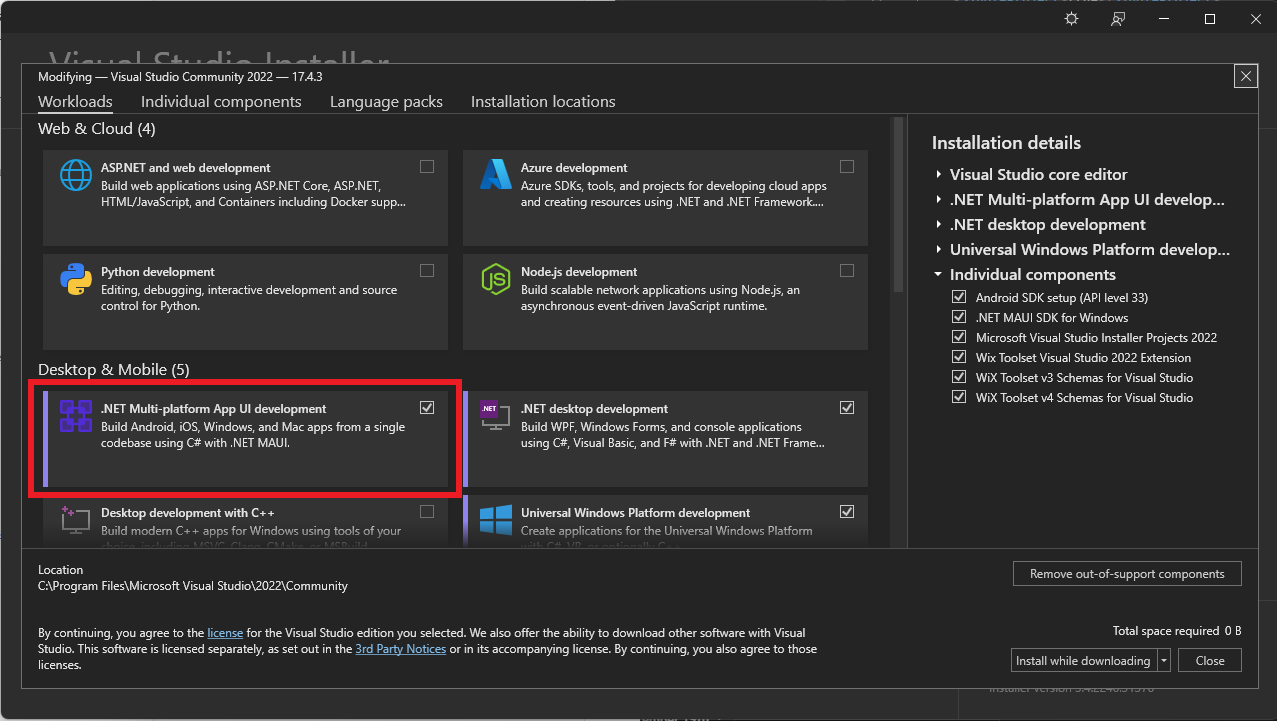Viewport: 1277px width, 721px height.
Task: Expand Visual Studio core editor details
Action: click(x=939, y=174)
